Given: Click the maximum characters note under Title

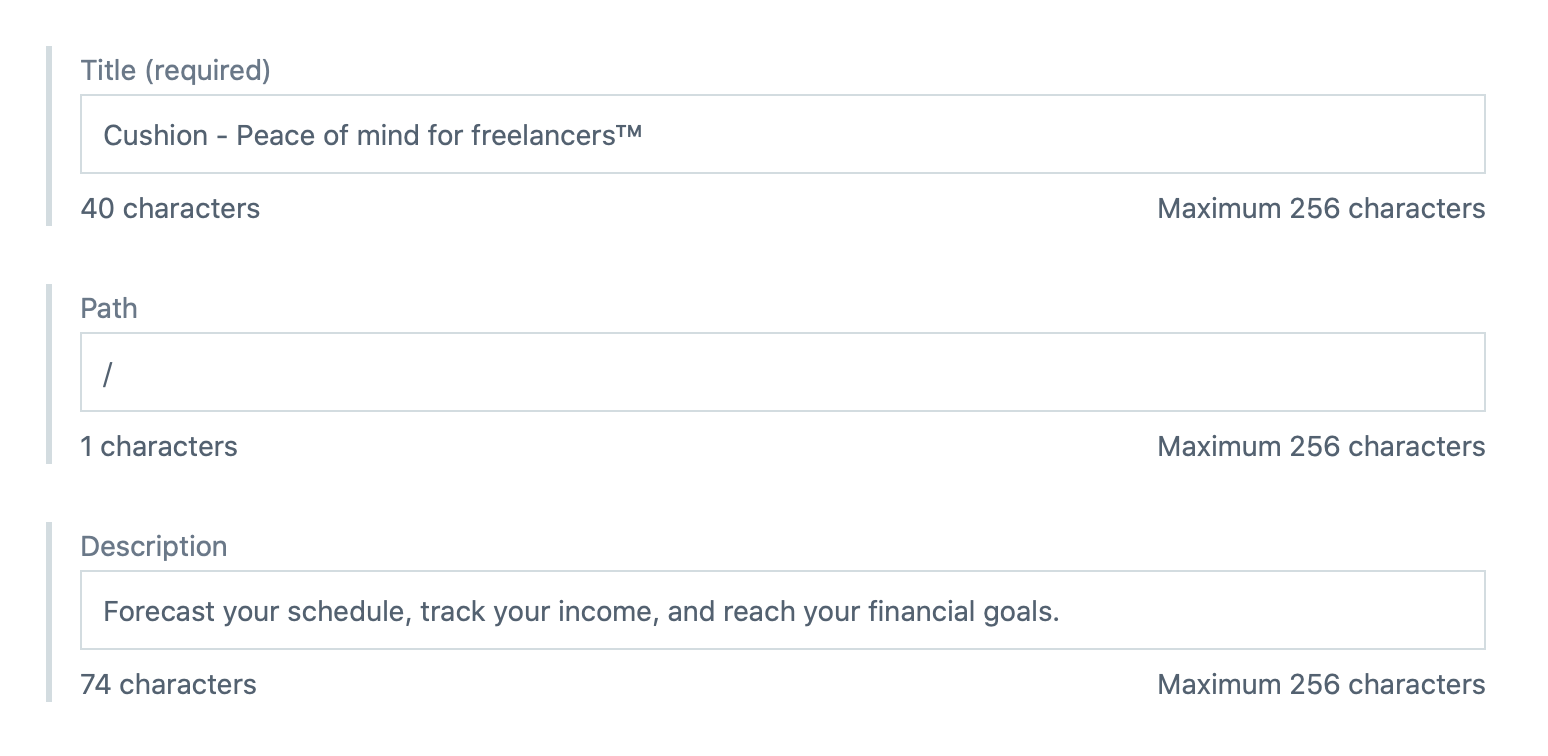Looking at the screenshot, I should click(x=1320, y=208).
